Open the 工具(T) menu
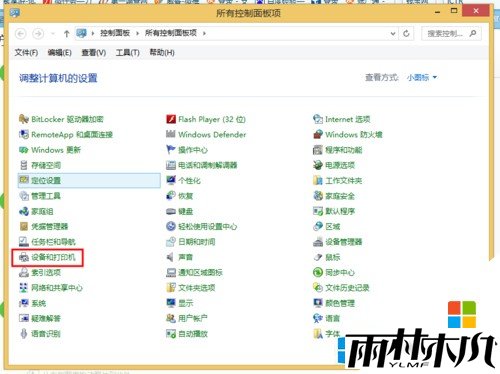This screenshot has width=500, height=374. 127,52
